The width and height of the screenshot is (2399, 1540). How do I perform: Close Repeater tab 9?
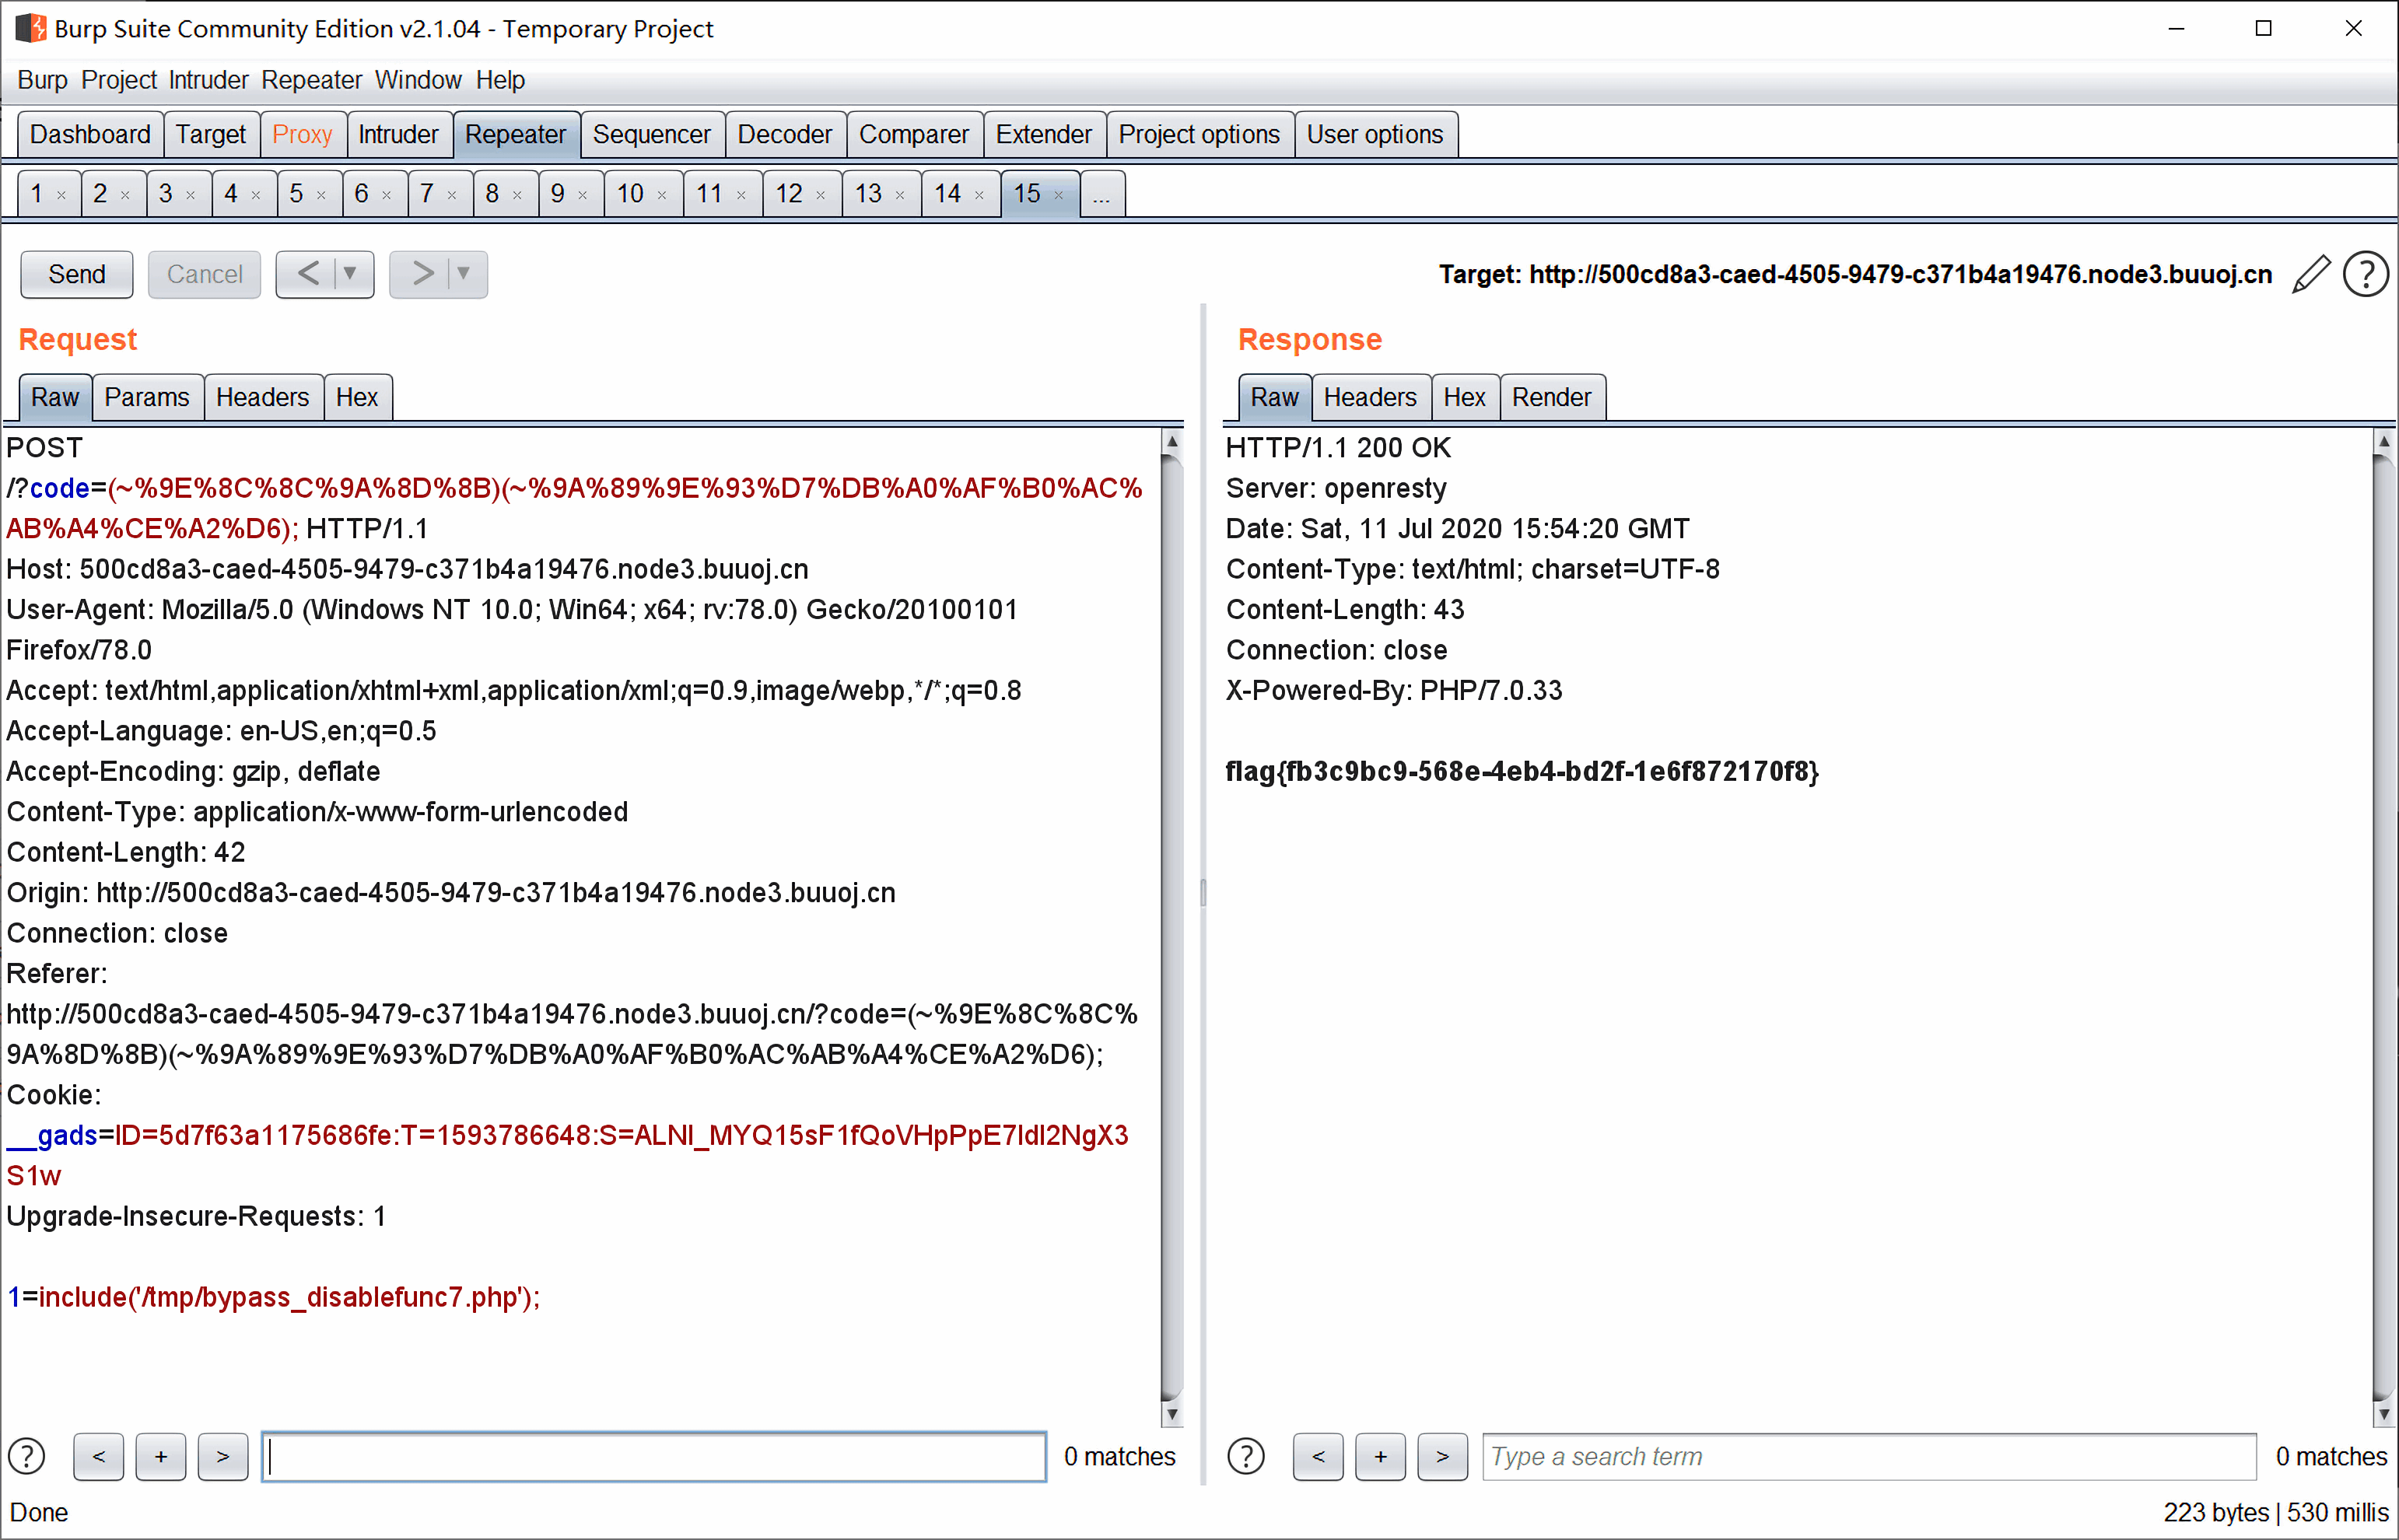coord(583,195)
